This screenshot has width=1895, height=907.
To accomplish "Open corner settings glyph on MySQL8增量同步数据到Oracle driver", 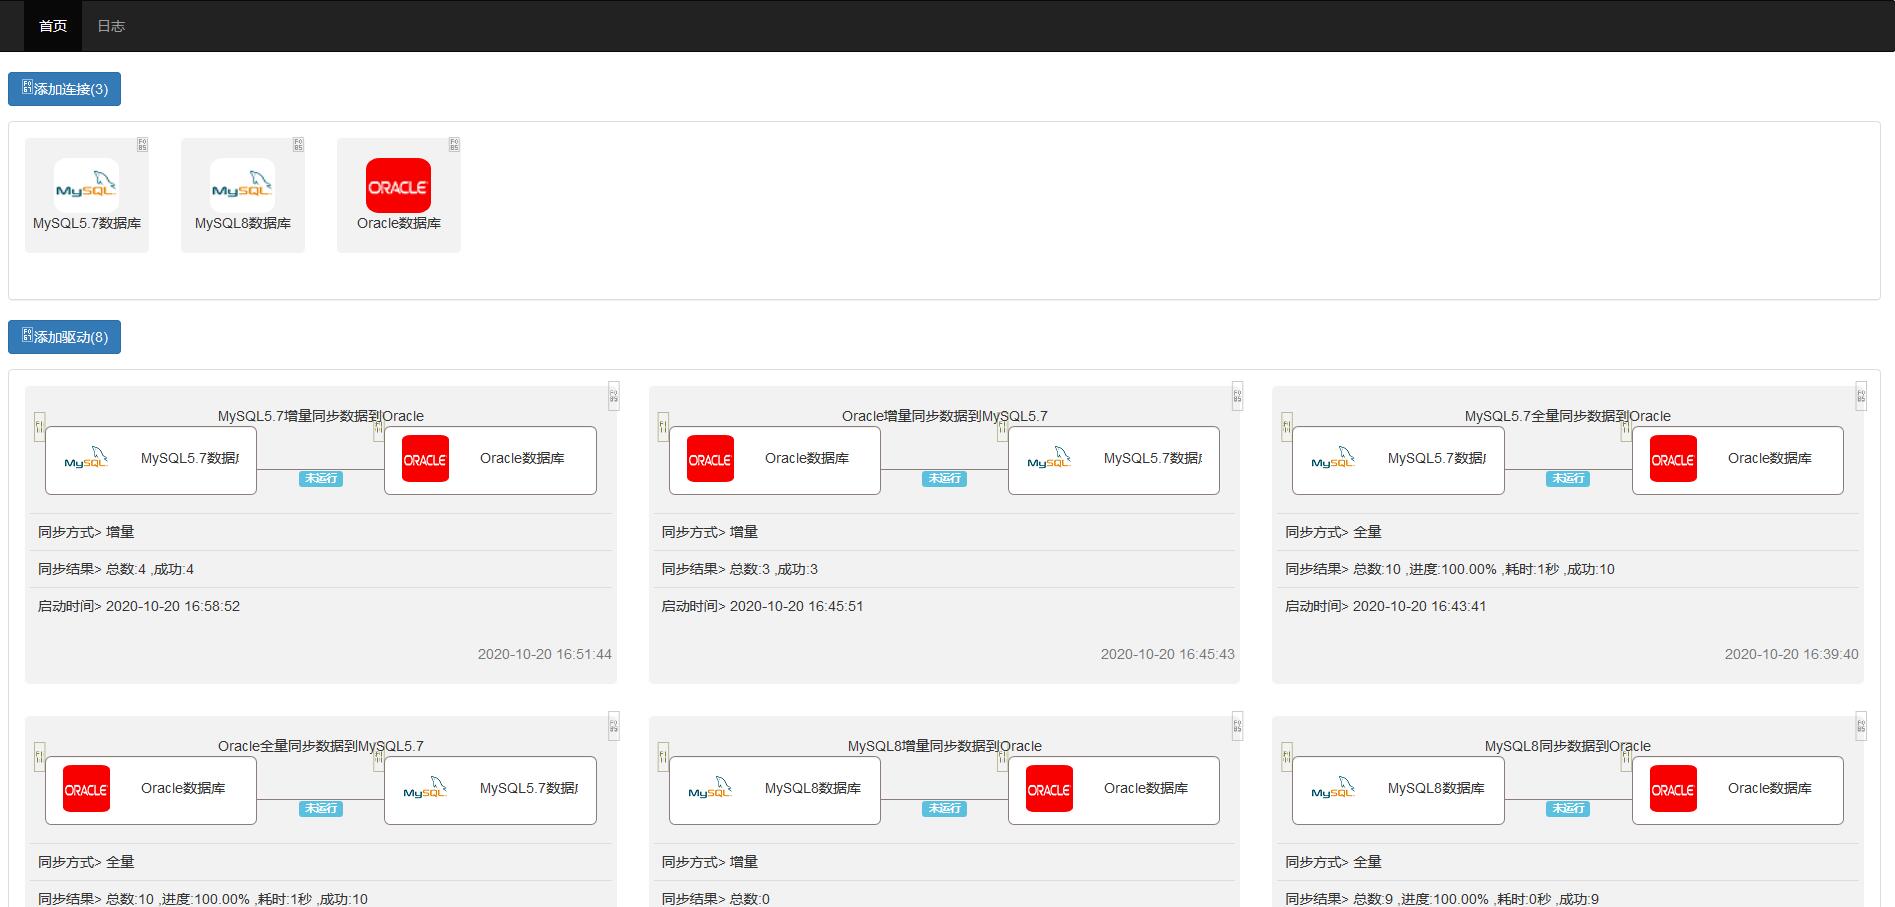I will (1237, 726).
